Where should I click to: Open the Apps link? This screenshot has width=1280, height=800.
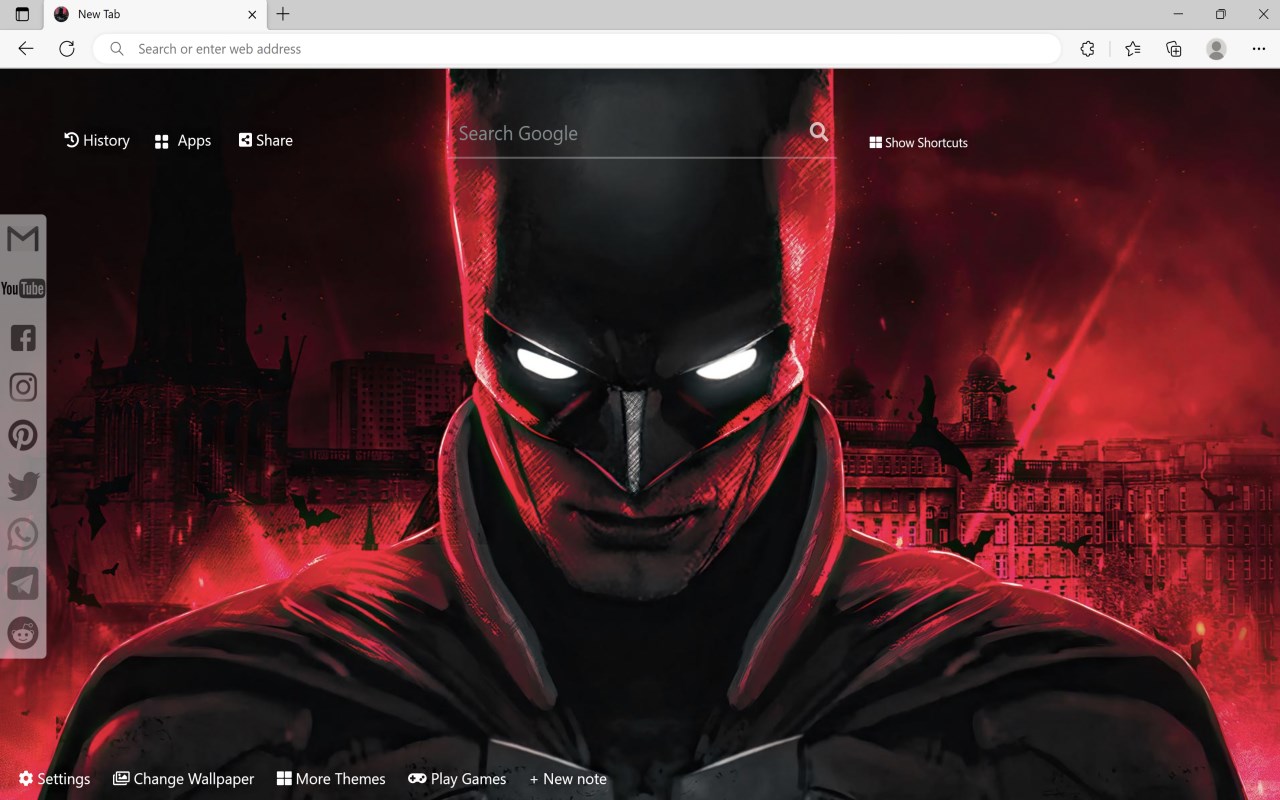(183, 141)
